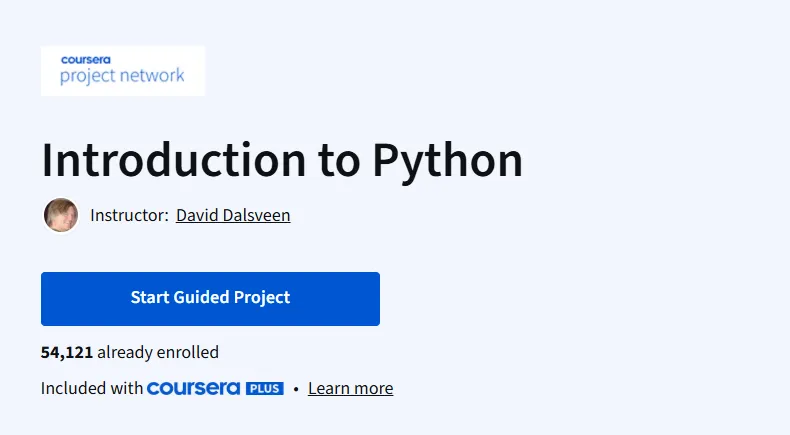Open the instructor's round profile photo
This screenshot has width=790, height=435.
pos(61,215)
